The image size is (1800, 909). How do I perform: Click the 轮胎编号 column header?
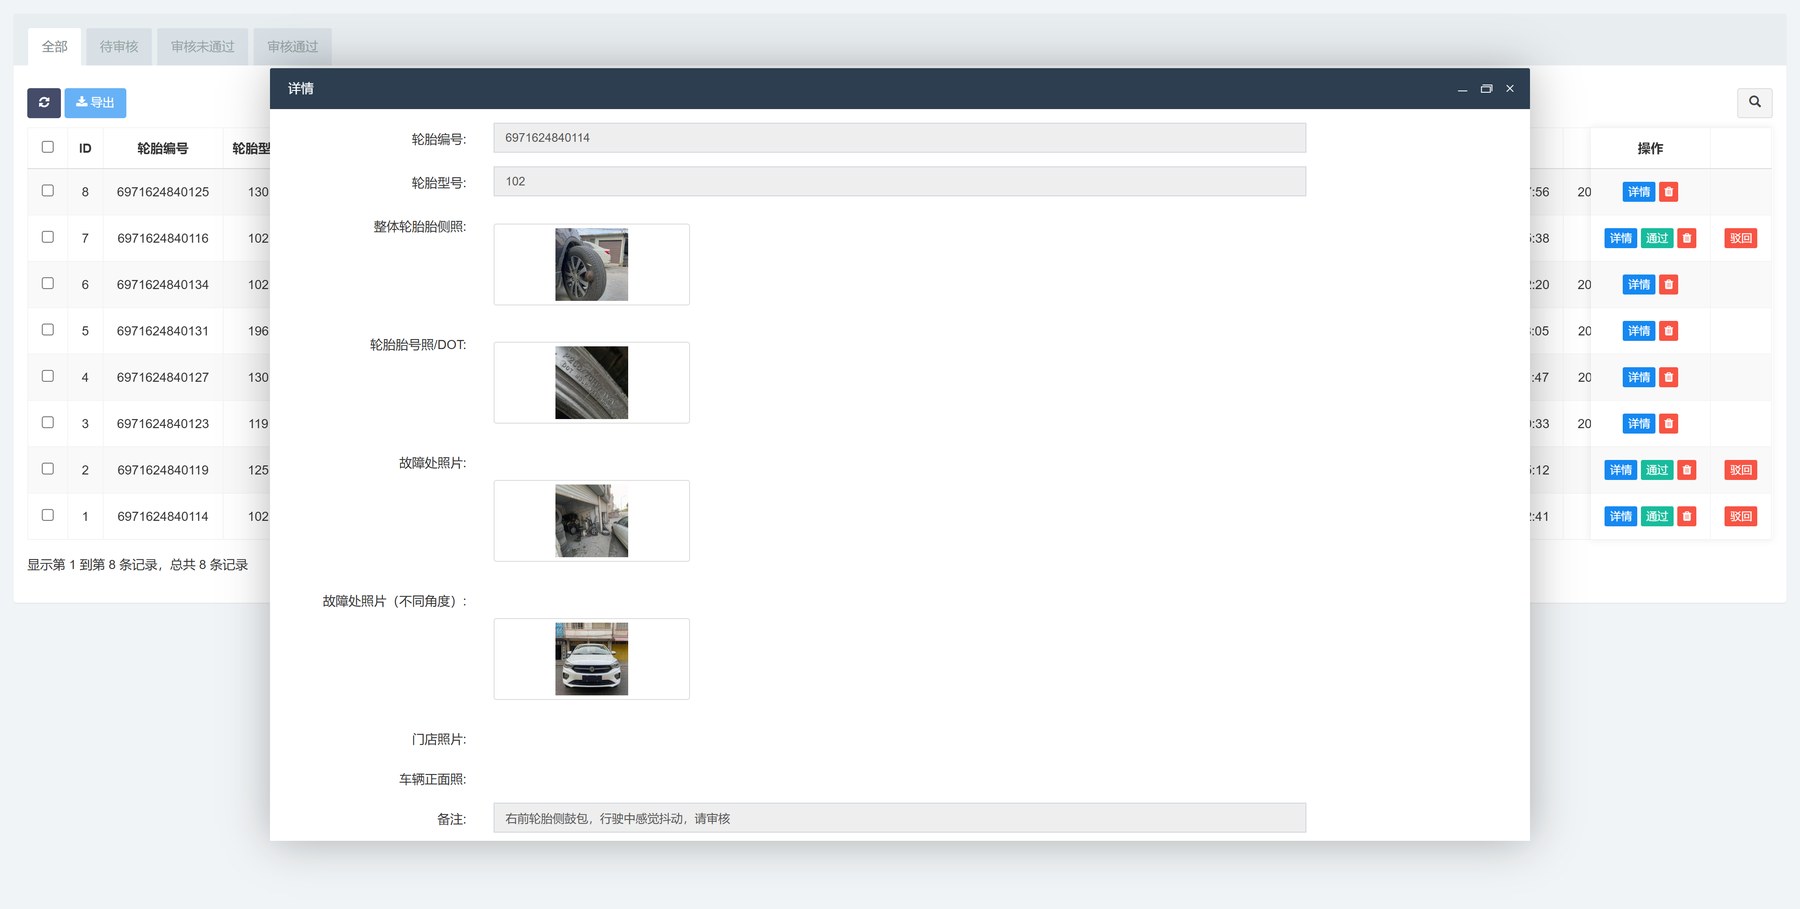[163, 148]
